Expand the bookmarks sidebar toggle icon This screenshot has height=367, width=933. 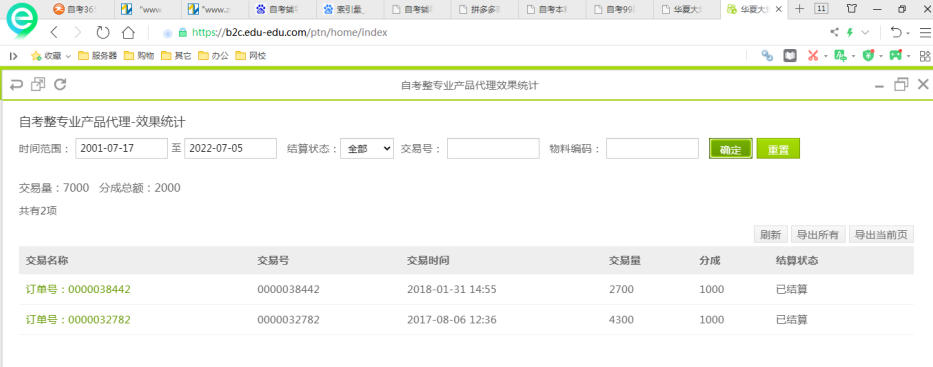pyautogui.click(x=13, y=56)
